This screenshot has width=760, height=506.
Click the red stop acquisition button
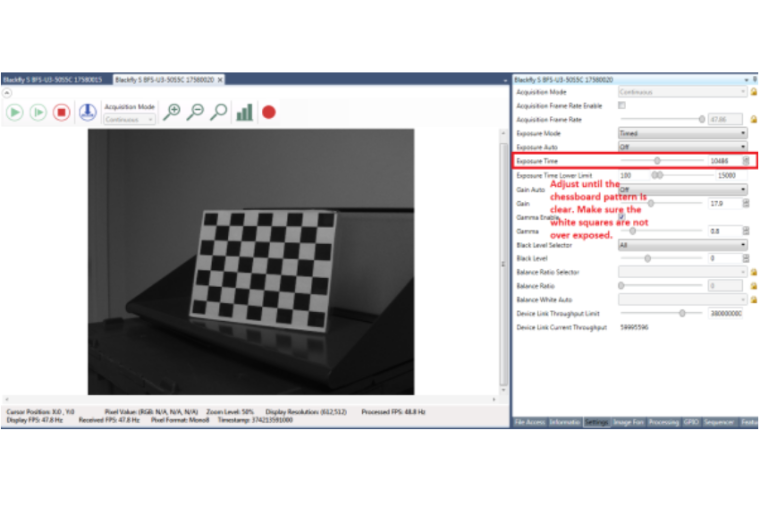pos(61,112)
